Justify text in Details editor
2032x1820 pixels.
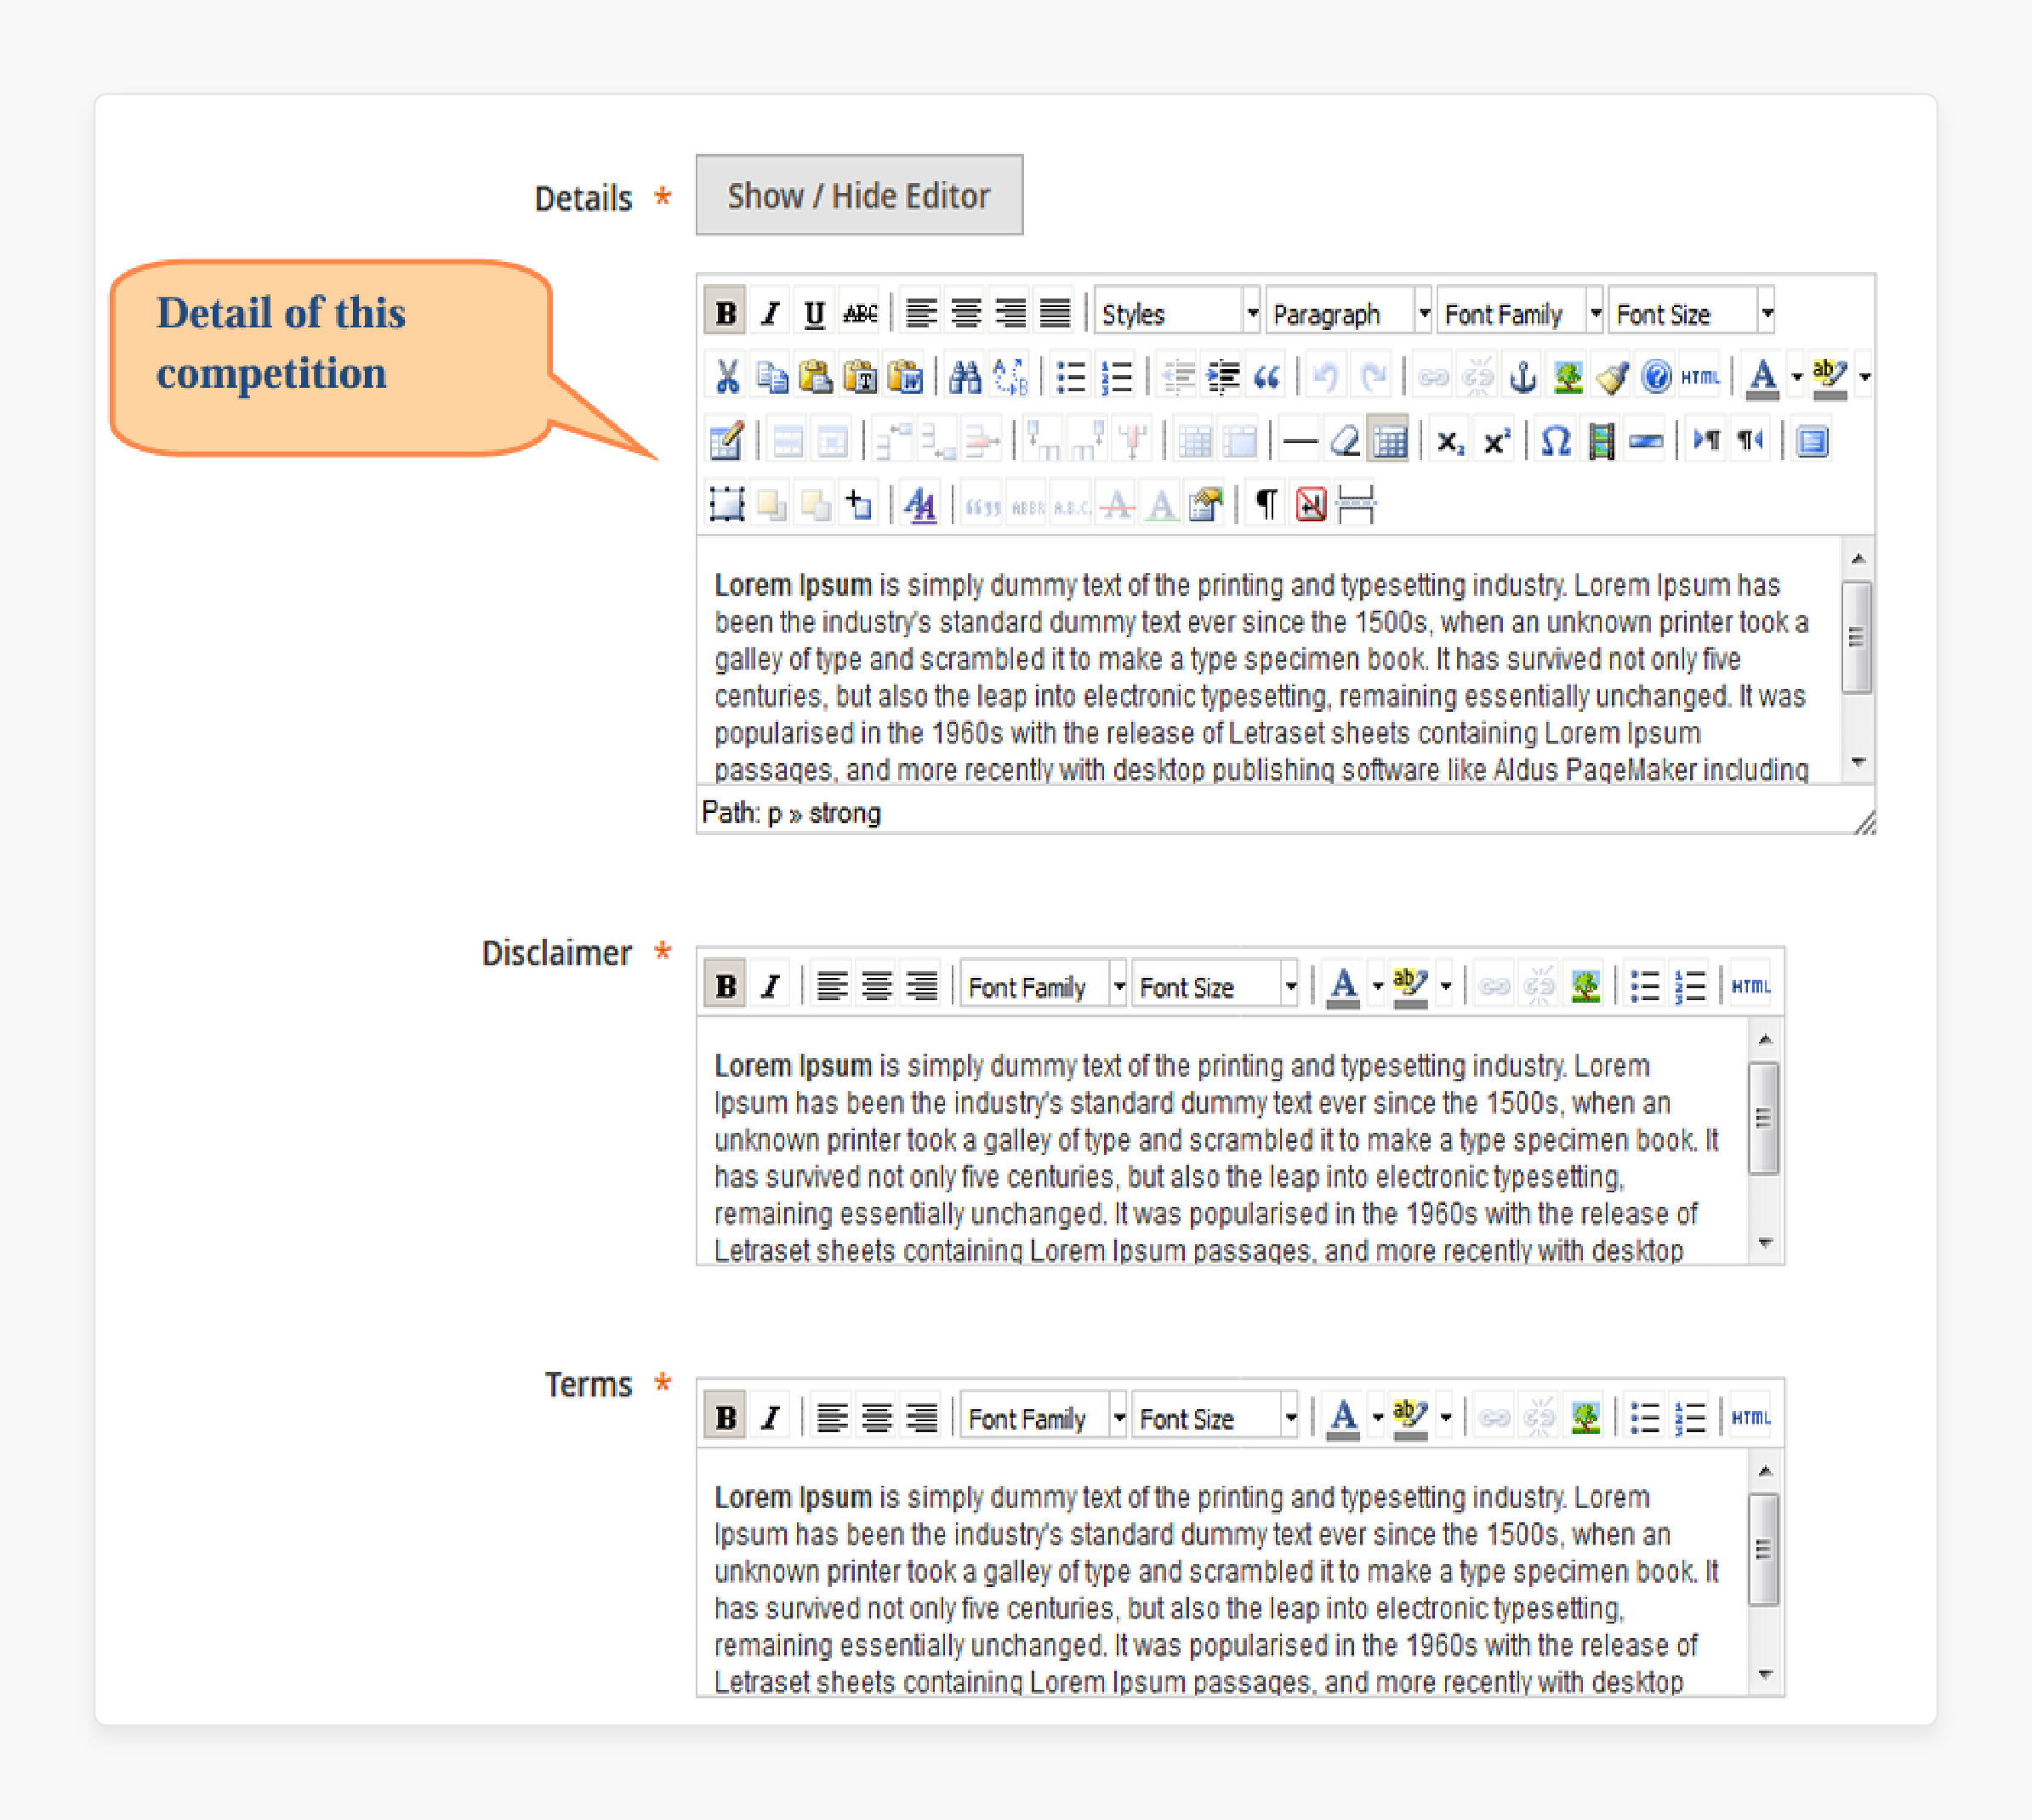pos(1055,314)
